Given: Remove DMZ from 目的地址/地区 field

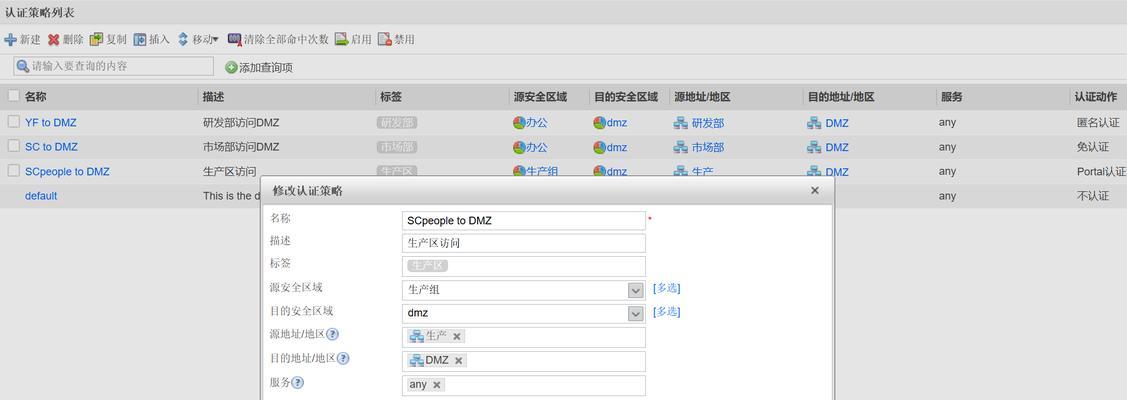Looking at the screenshot, I should pos(459,361).
